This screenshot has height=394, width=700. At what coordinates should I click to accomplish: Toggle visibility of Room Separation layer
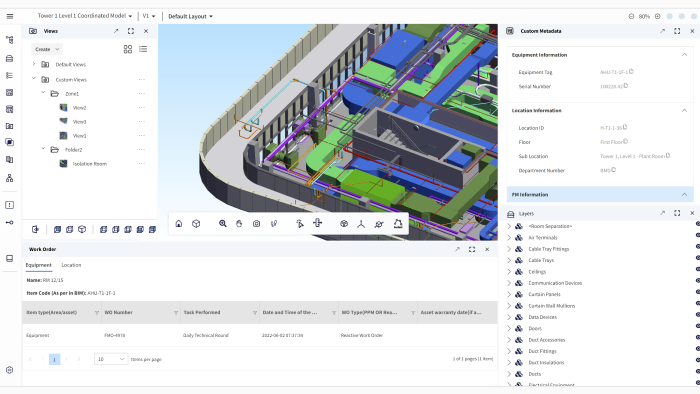click(x=697, y=224)
